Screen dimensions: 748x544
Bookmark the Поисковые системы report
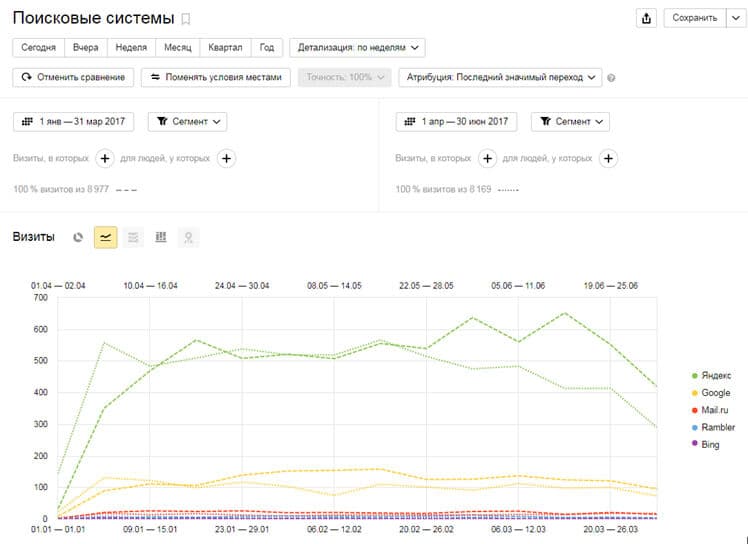pos(186,19)
